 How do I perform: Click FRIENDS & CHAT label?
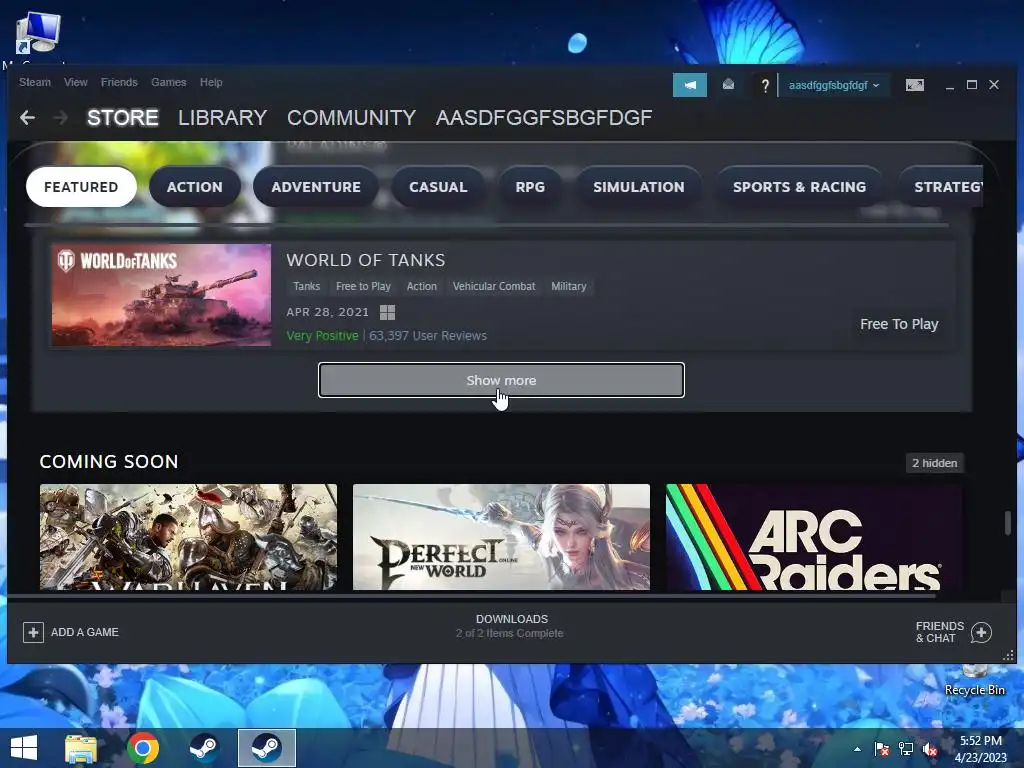tap(940, 632)
